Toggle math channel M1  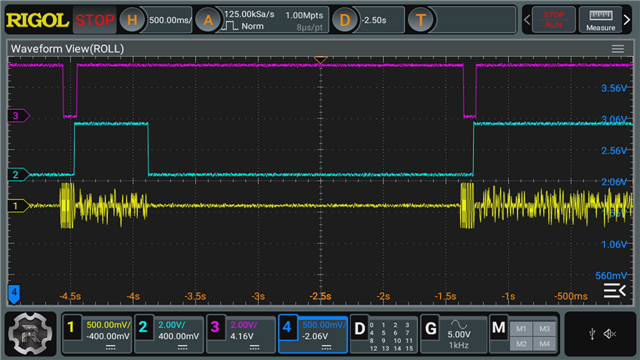[521, 329]
